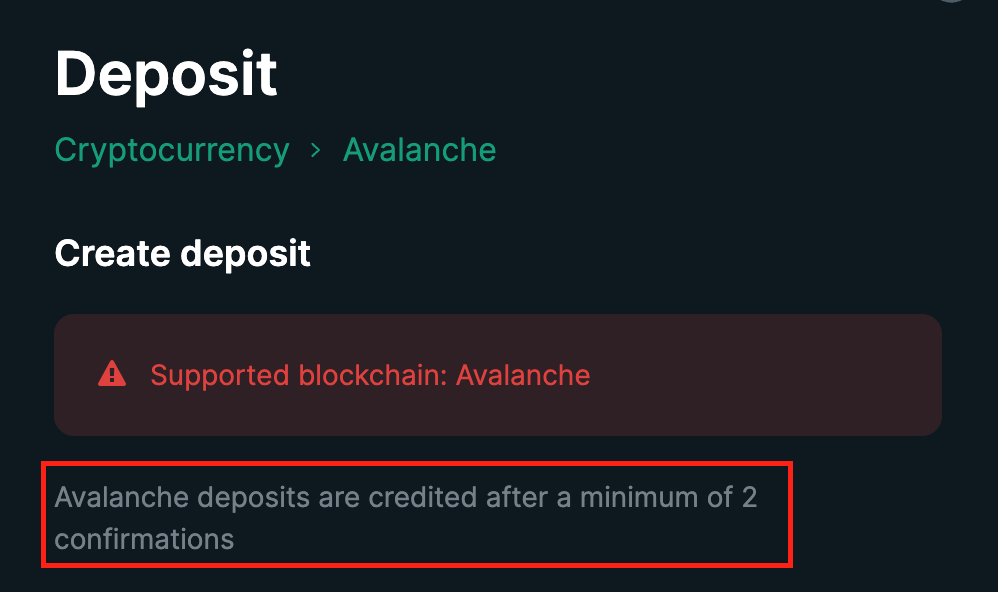Click the word credited in the notice
Image resolution: width=998 pixels, height=592 pixels.
[x=423, y=497]
